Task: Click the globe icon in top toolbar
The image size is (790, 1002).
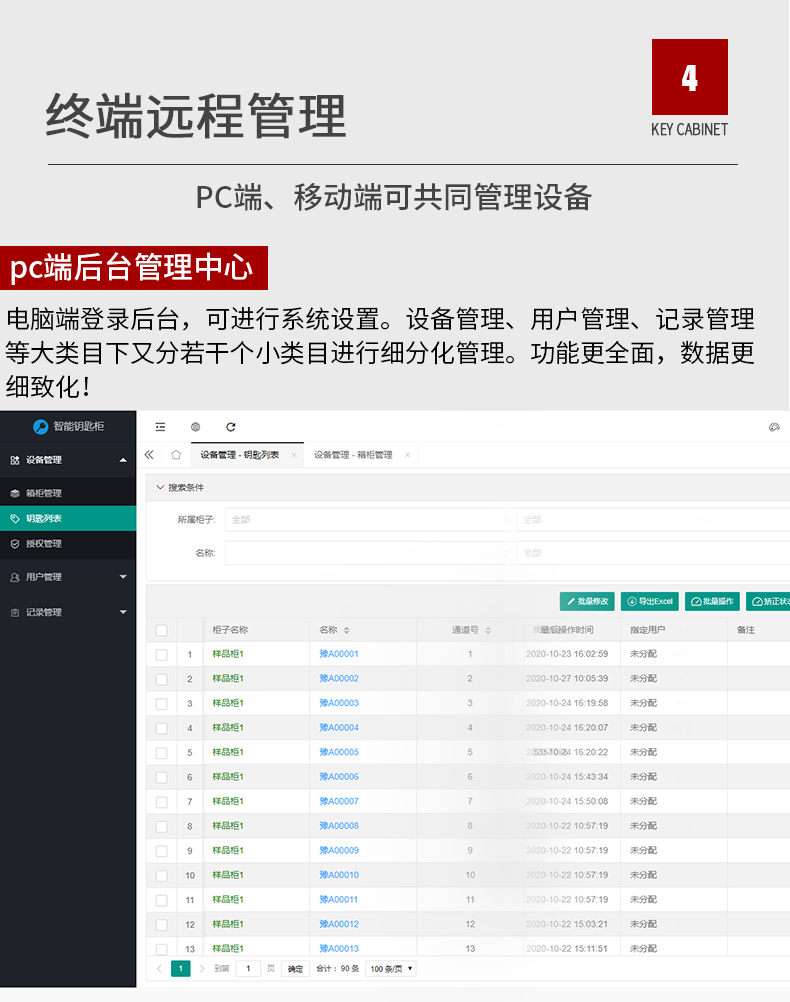Action: click(195, 427)
